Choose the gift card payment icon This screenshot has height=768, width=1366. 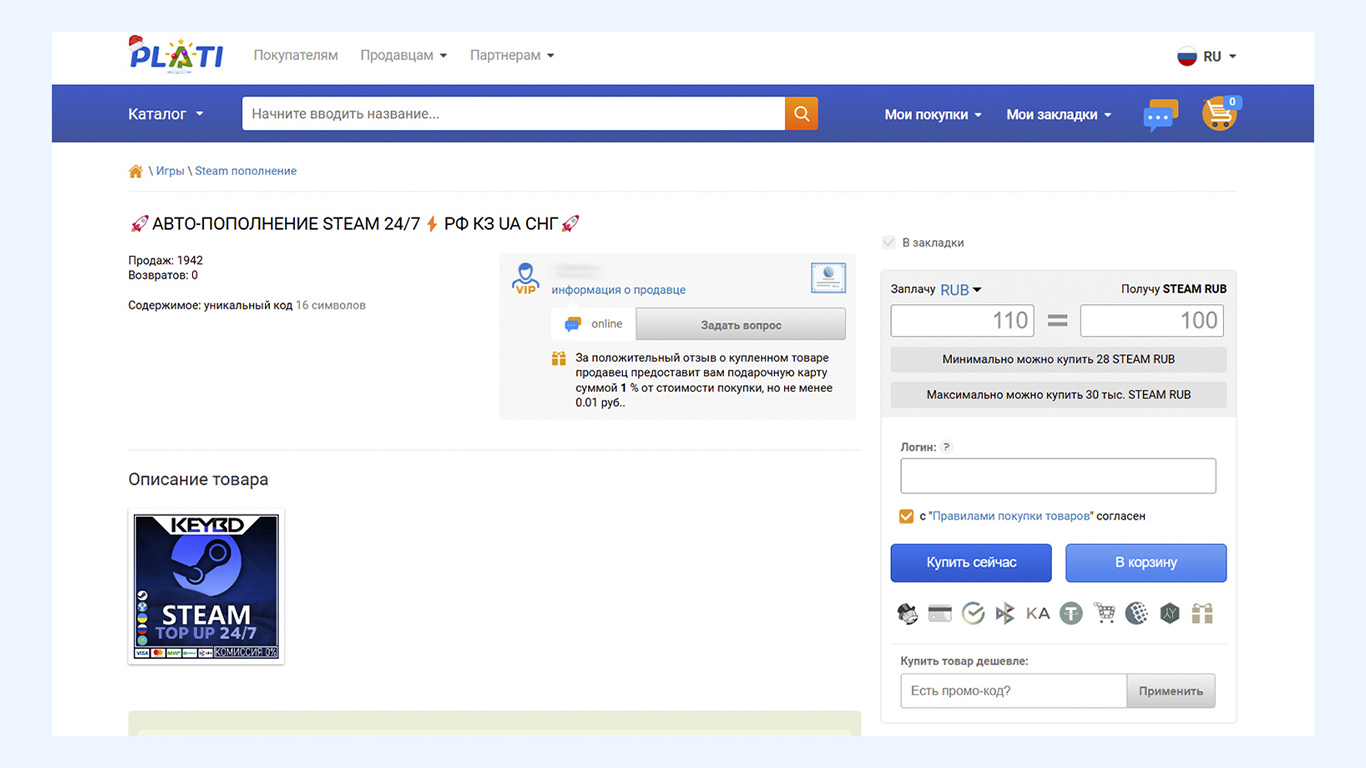coord(1202,613)
